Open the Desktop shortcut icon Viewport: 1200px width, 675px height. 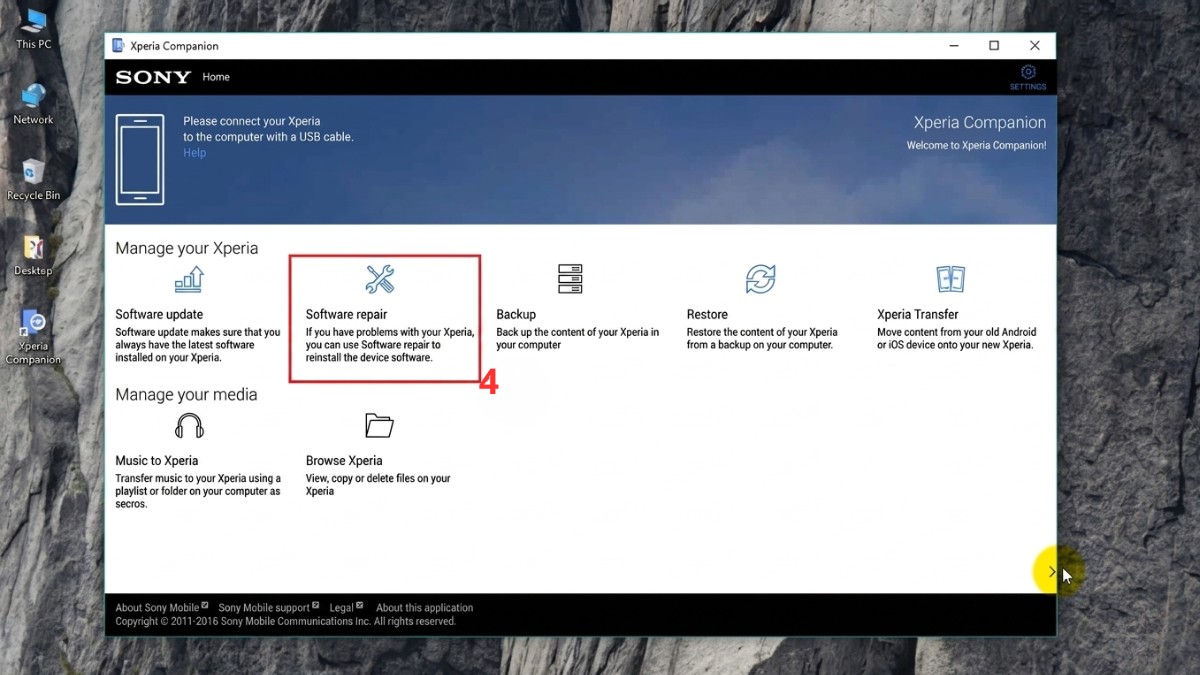point(33,256)
